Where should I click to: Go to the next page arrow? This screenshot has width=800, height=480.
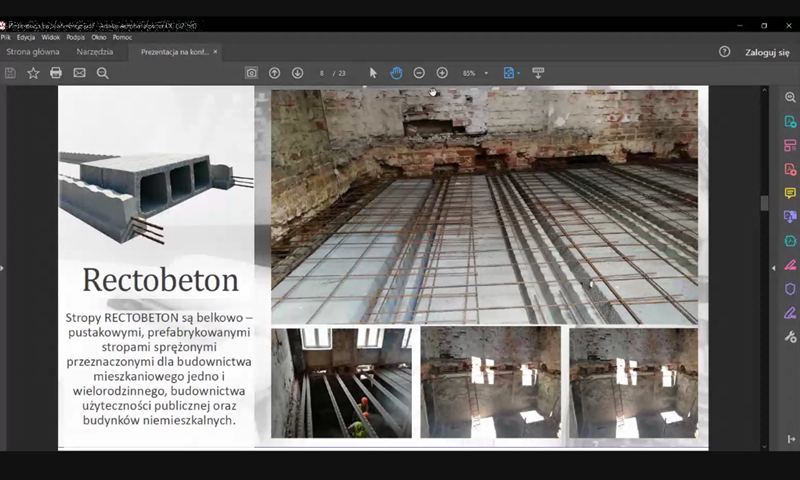point(297,73)
